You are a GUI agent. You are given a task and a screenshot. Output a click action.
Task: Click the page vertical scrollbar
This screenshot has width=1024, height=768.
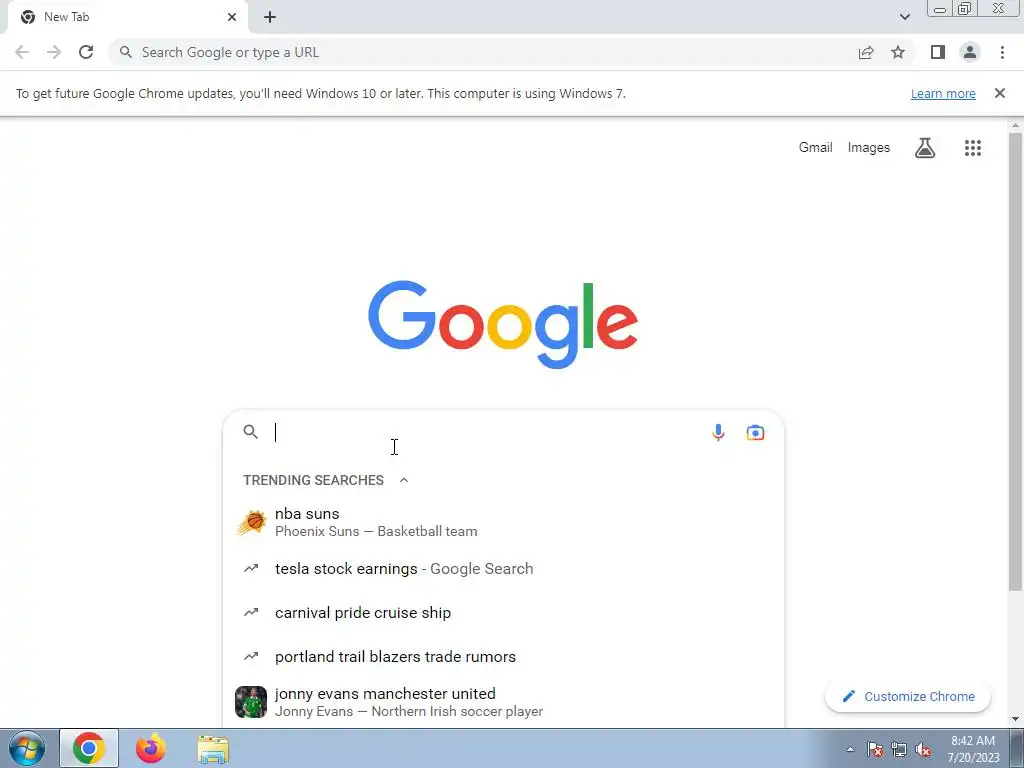tap(1016, 362)
